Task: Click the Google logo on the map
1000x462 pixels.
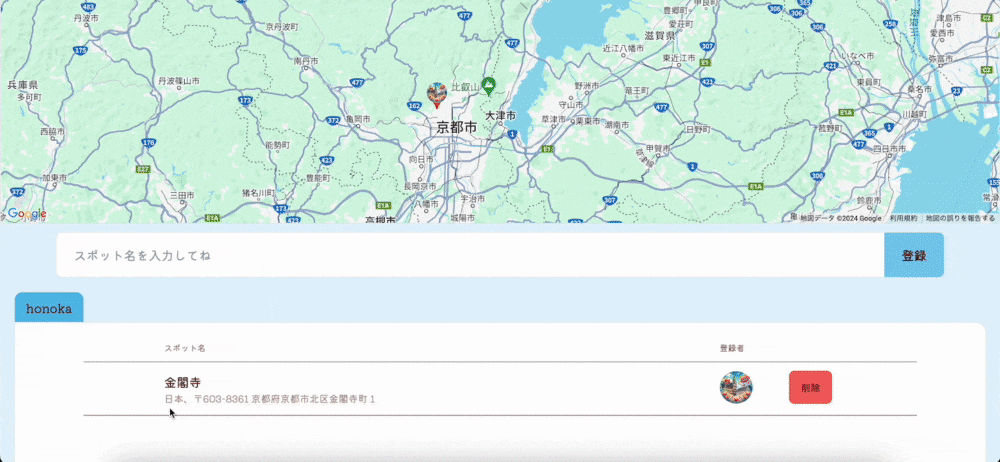Action: pyautogui.click(x=27, y=214)
